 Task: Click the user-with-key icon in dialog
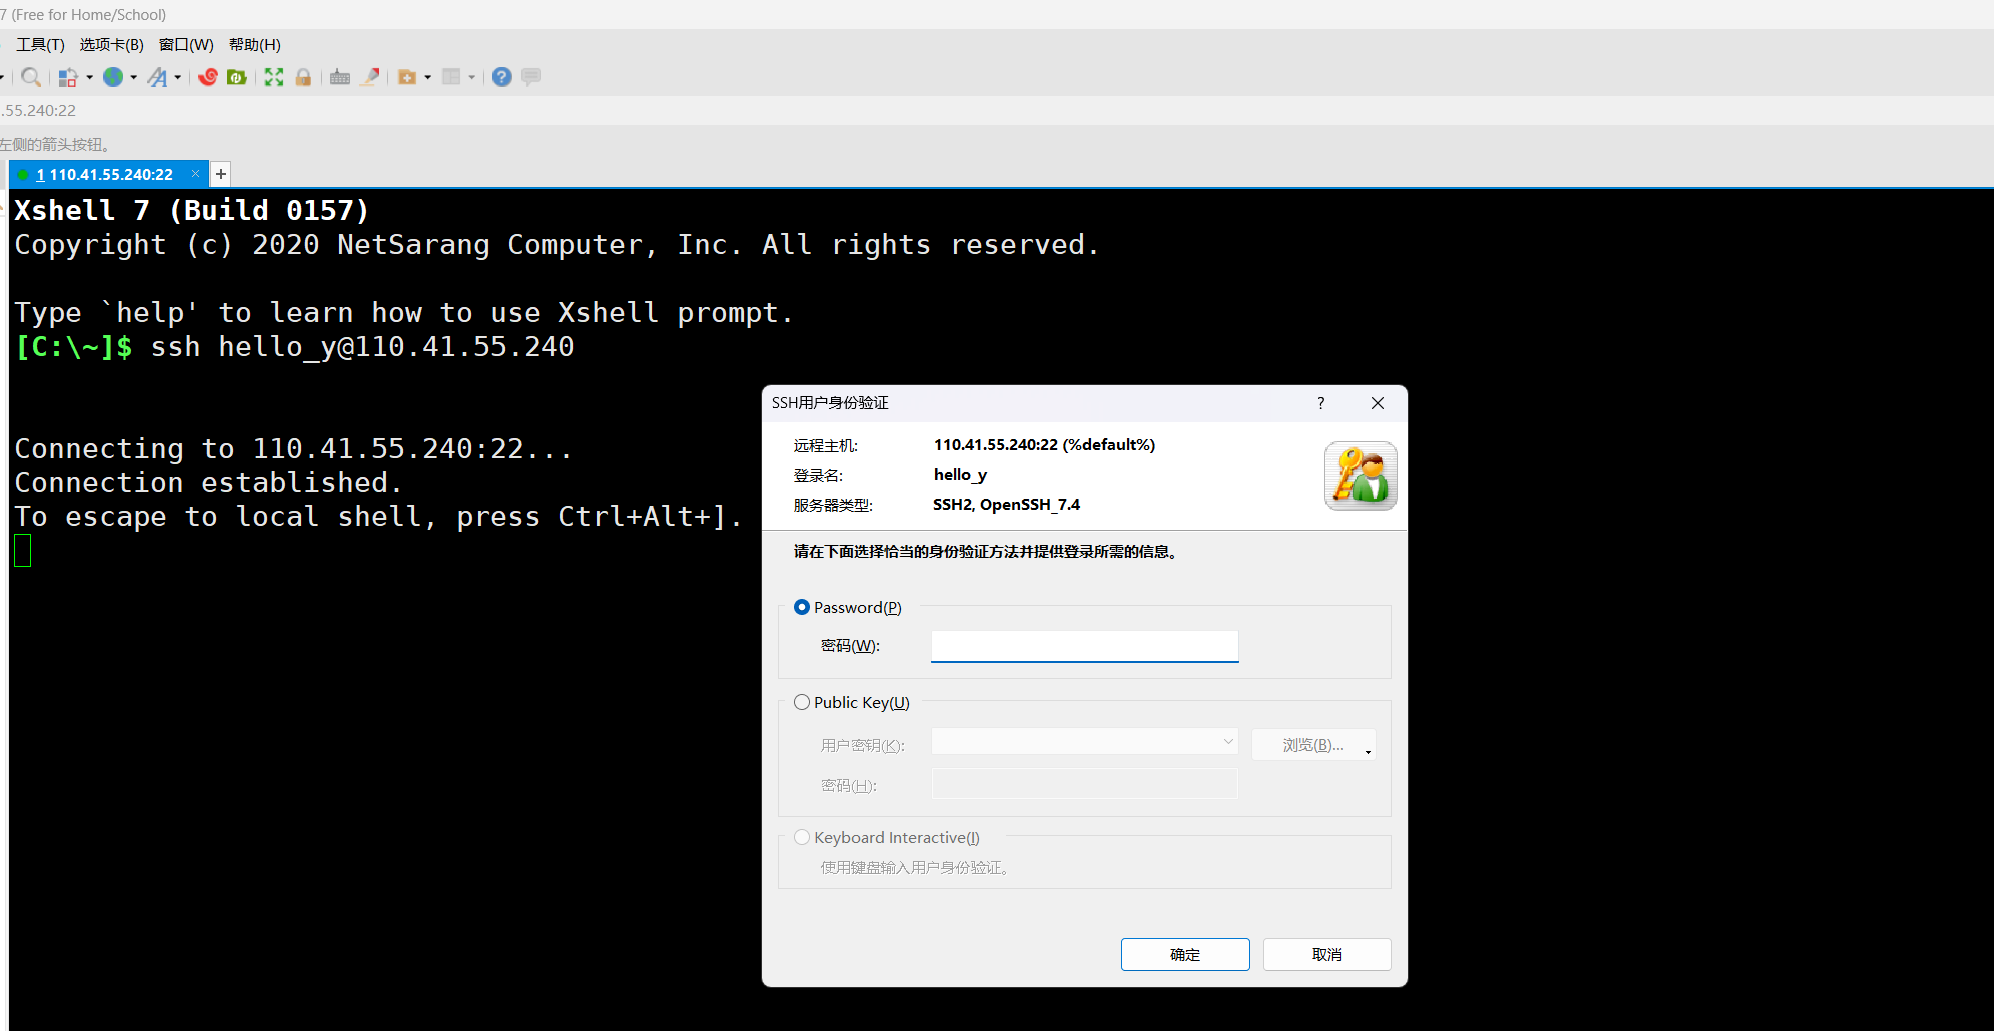pos(1361,476)
